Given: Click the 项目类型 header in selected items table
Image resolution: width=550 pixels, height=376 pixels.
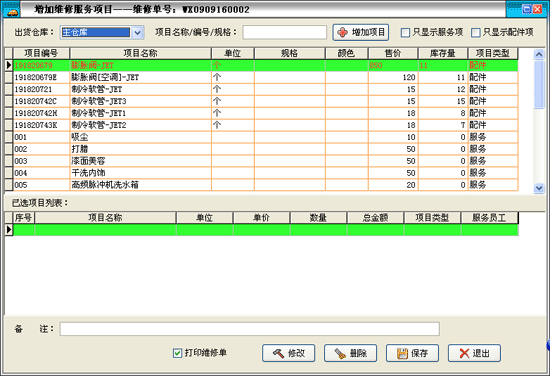Looking at the screenshot, I should [432, 218].
